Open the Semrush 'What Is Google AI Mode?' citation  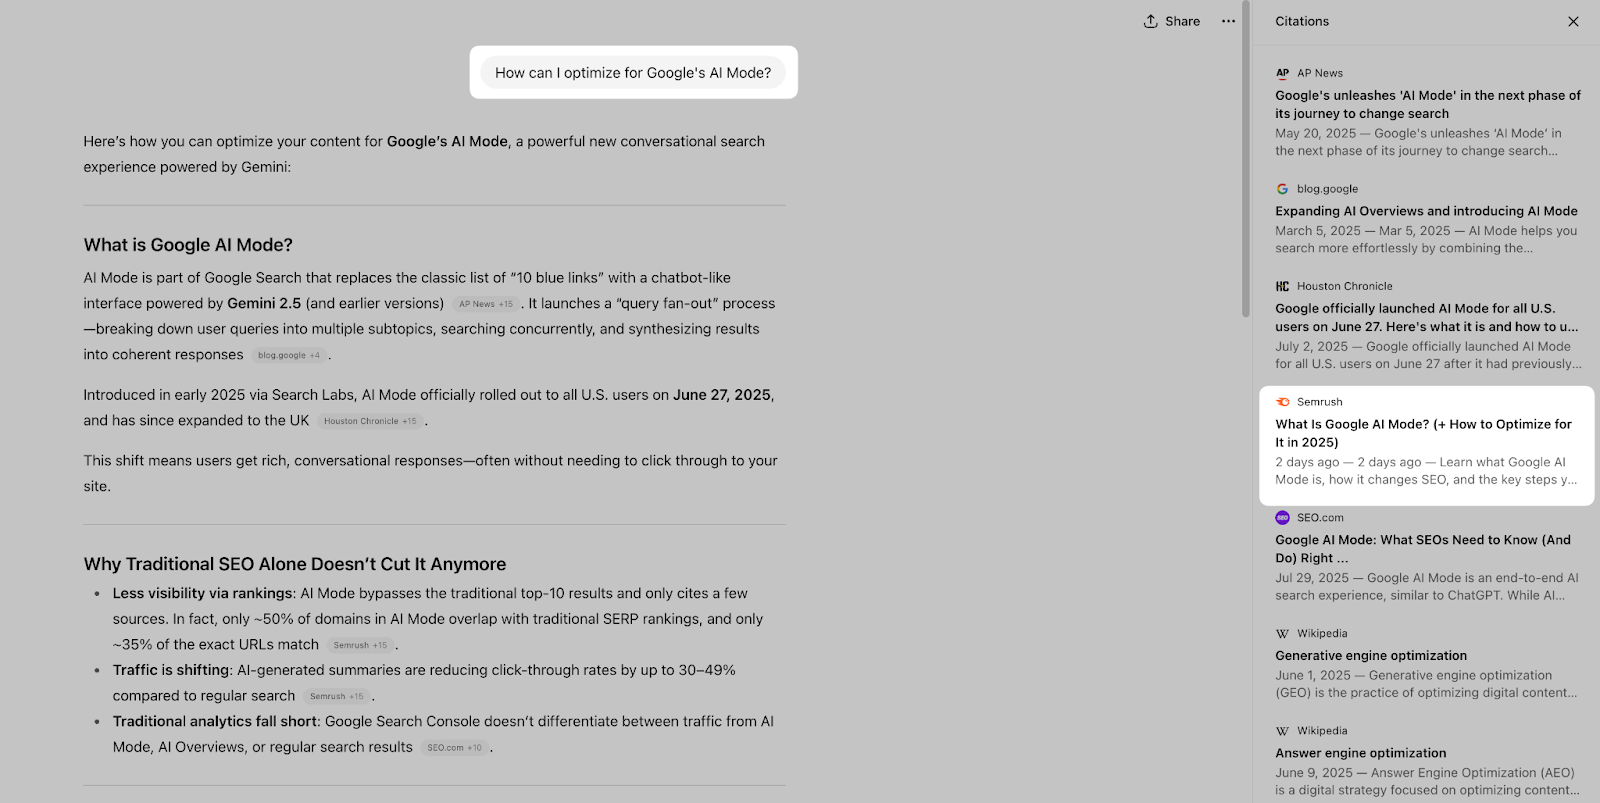coord(1423,433)
